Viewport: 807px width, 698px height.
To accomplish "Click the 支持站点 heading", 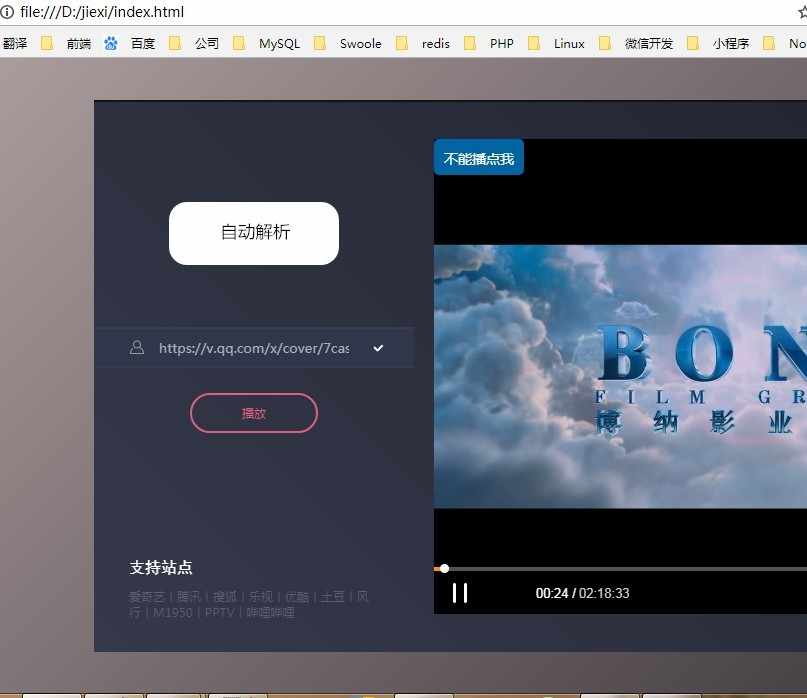I will click(x=161, y=567).
